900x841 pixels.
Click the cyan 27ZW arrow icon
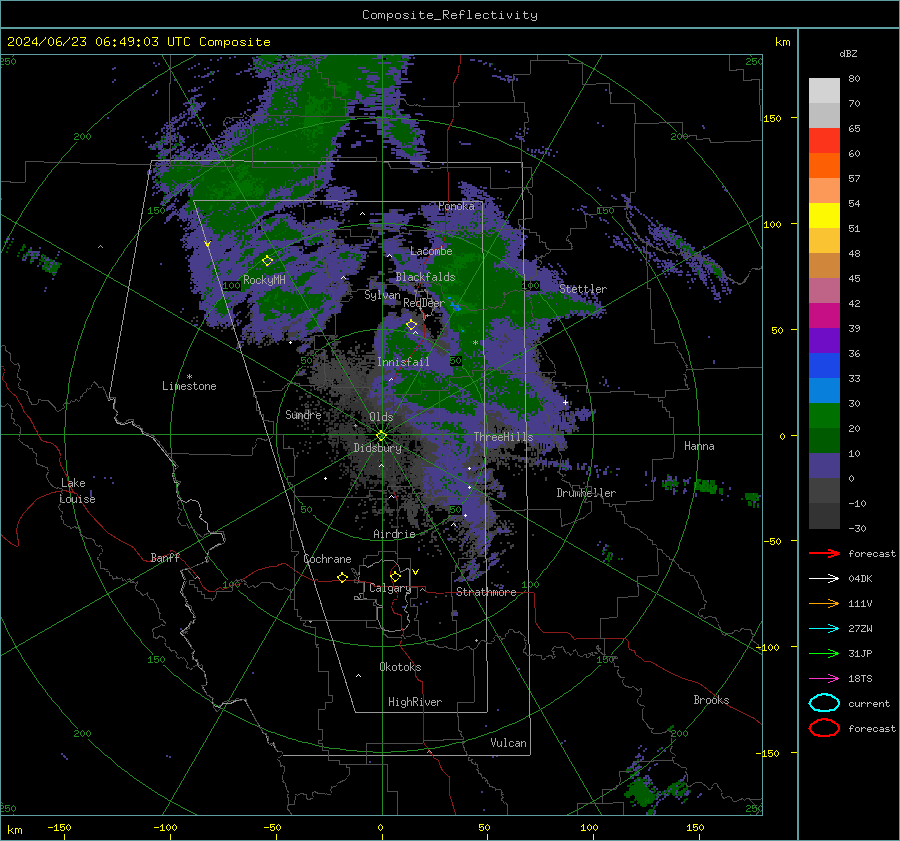824,629
